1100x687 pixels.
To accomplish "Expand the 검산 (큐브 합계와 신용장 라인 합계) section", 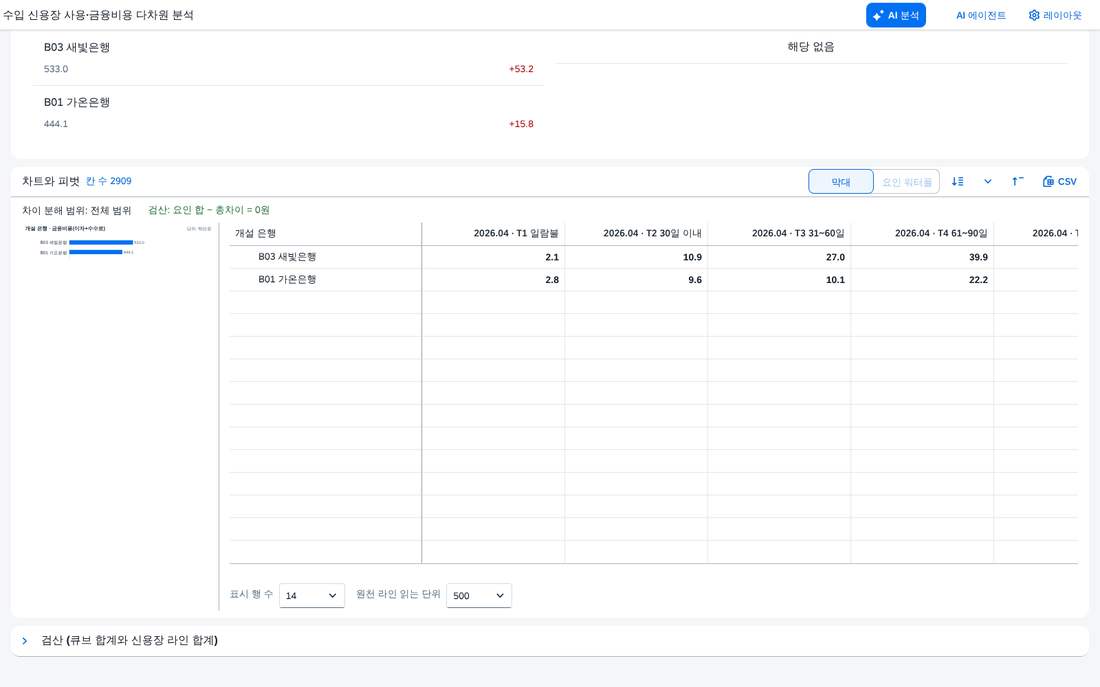I will pos(25,641).
